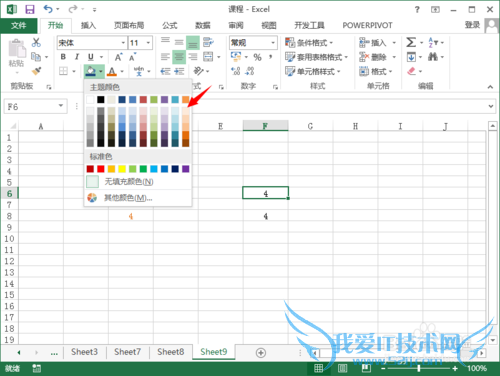
Task: Click the Orientation text angle icon
Action: (x=198, y=71)
